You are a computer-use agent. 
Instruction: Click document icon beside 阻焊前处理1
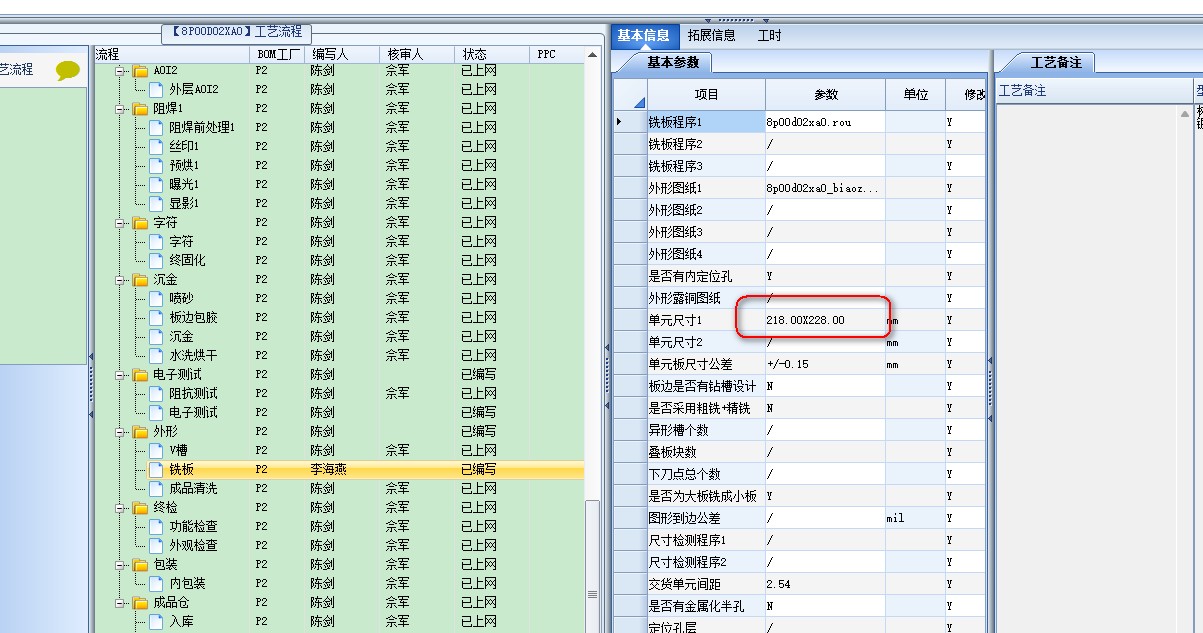(156, 128)
